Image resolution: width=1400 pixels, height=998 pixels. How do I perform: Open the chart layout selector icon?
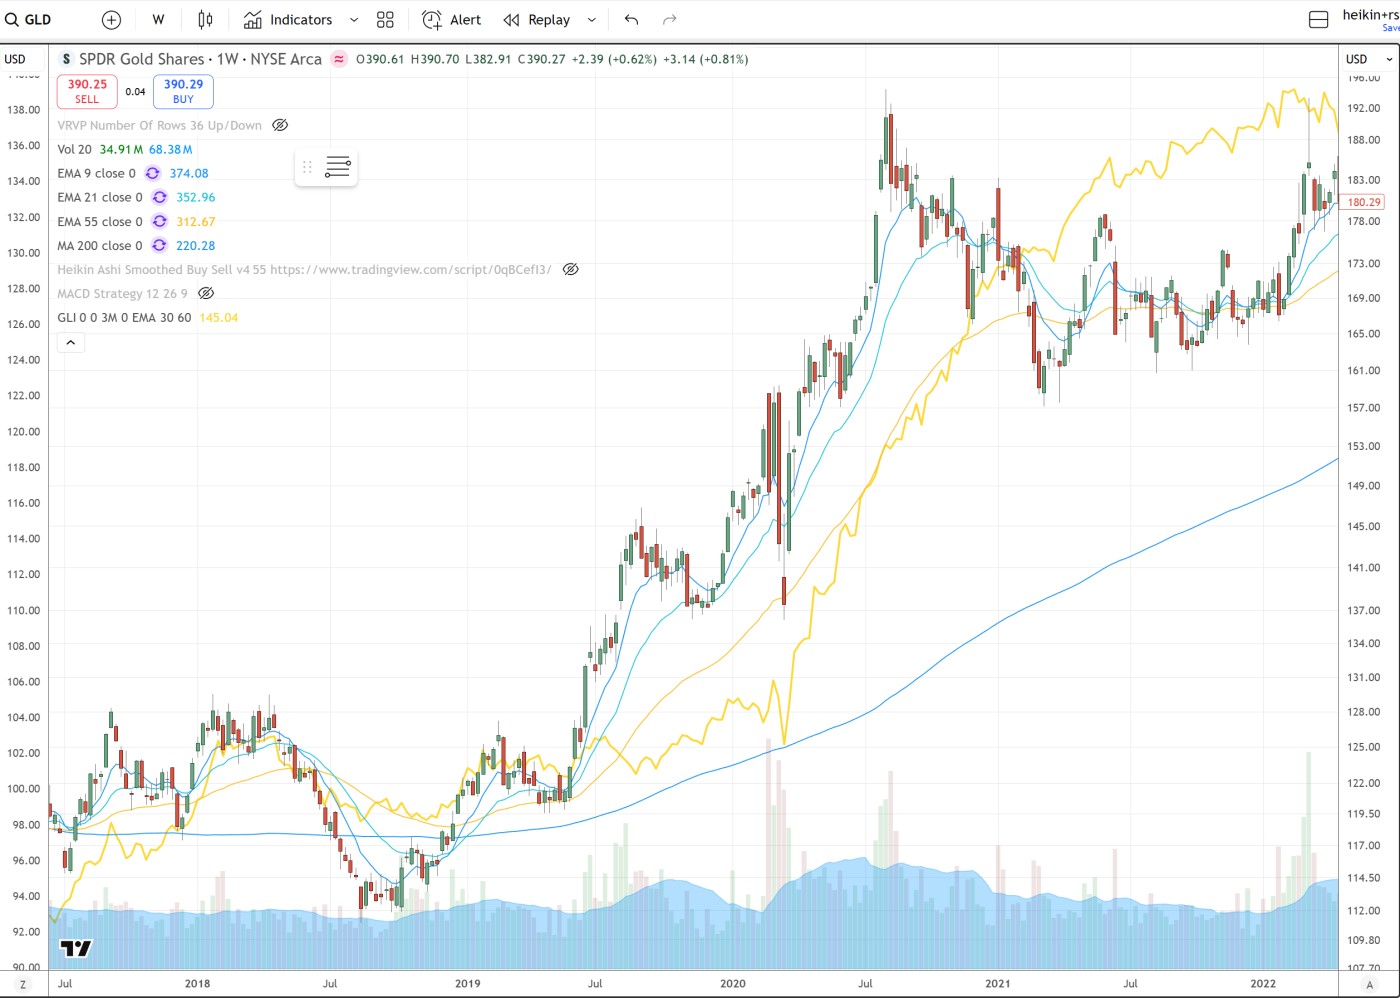pyautogui.click(x=1318, y=20)
